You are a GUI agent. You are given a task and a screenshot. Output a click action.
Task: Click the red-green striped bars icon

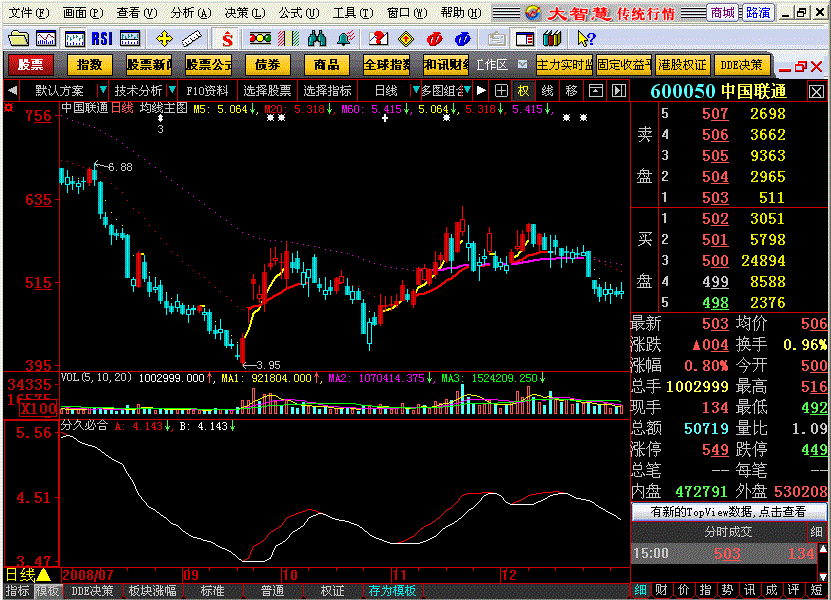288,39
